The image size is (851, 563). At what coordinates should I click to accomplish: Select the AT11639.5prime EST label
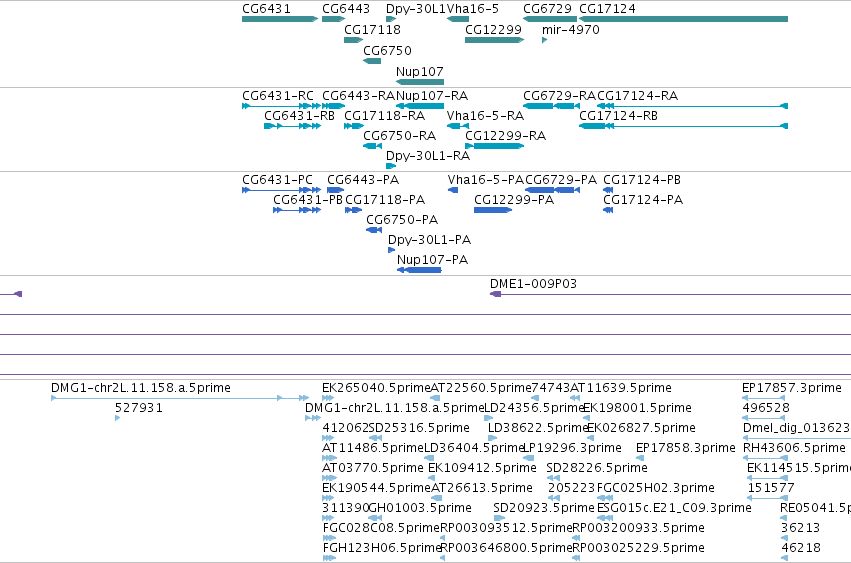(621, 388)
